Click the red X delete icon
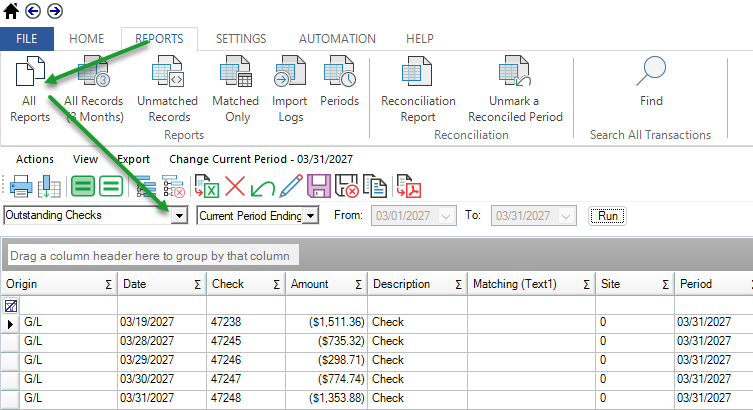 235,186
